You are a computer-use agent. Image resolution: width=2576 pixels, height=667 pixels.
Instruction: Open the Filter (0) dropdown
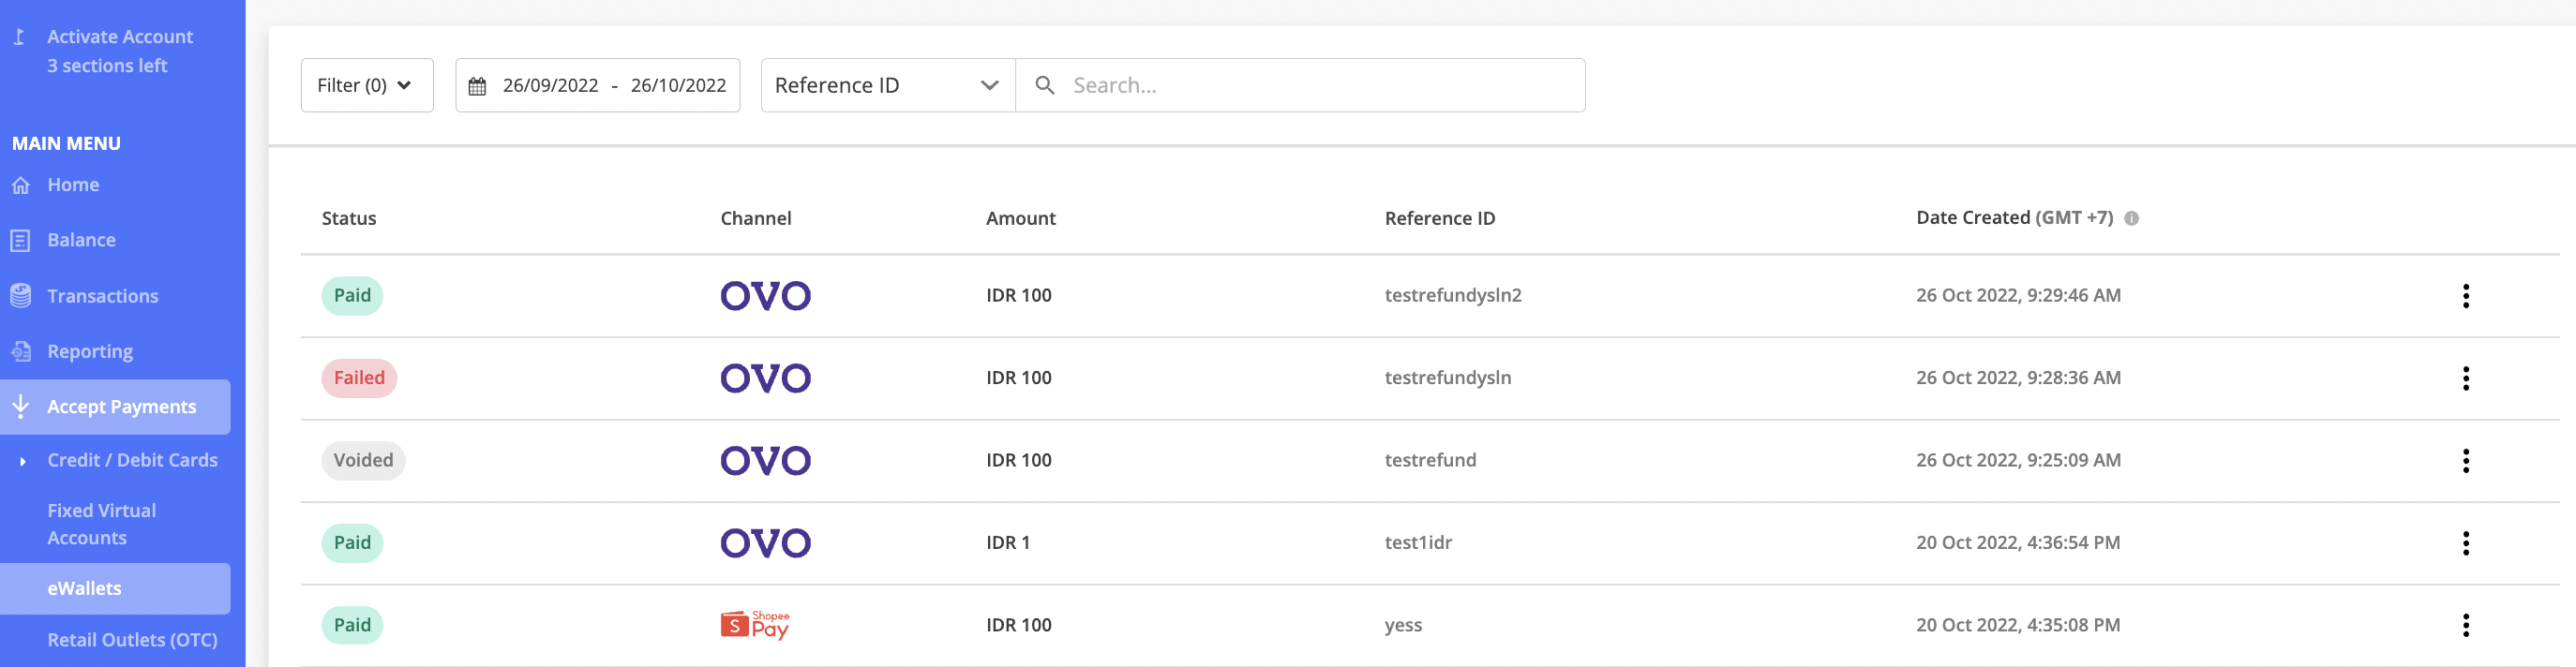[x=366, y=86]
